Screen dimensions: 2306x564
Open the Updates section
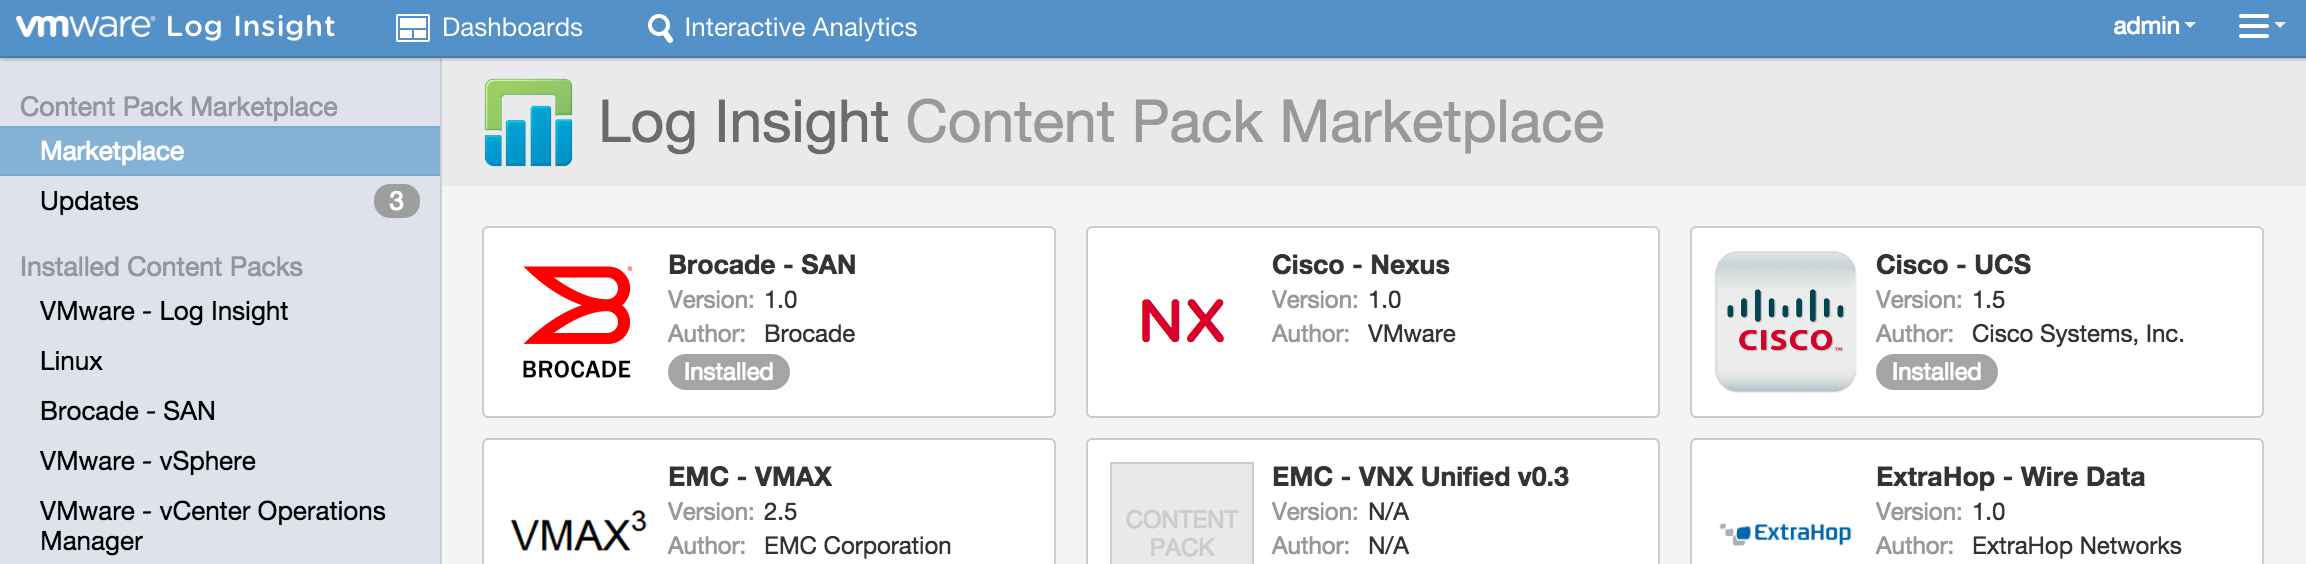coord(90,201)
